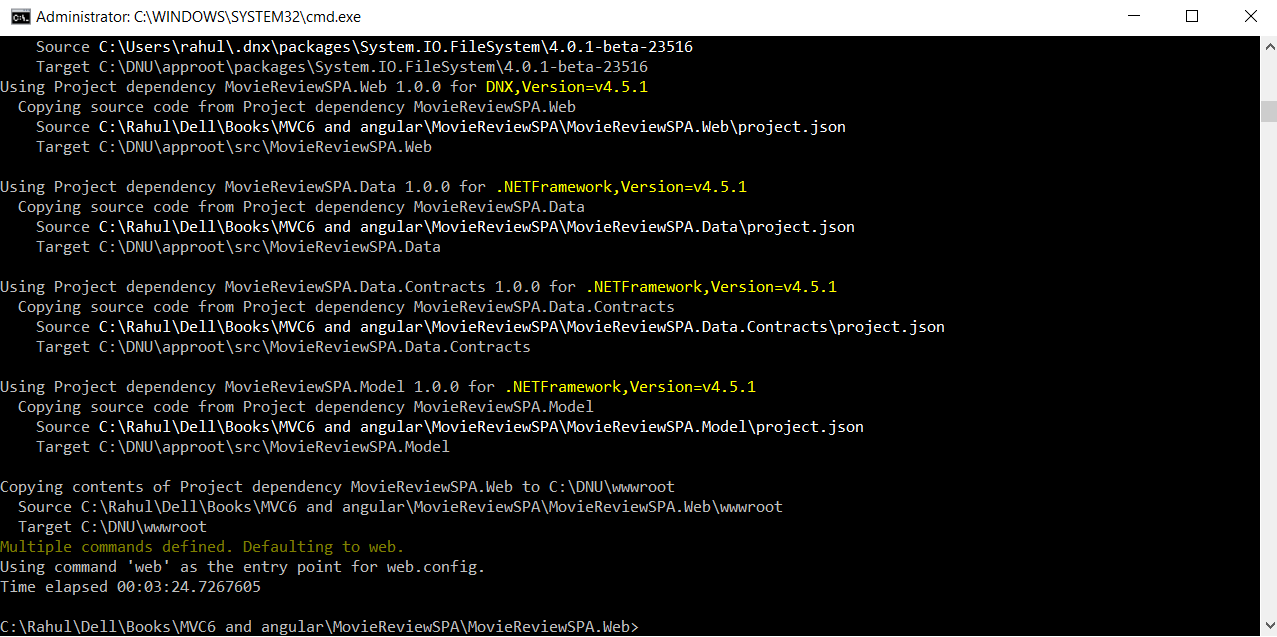Screen dimensions: 1277x637
Task: Click 'Target C:\DNU\approot\src\MovieReviewSPA.Web' line
Action: (x=234, y=147)
